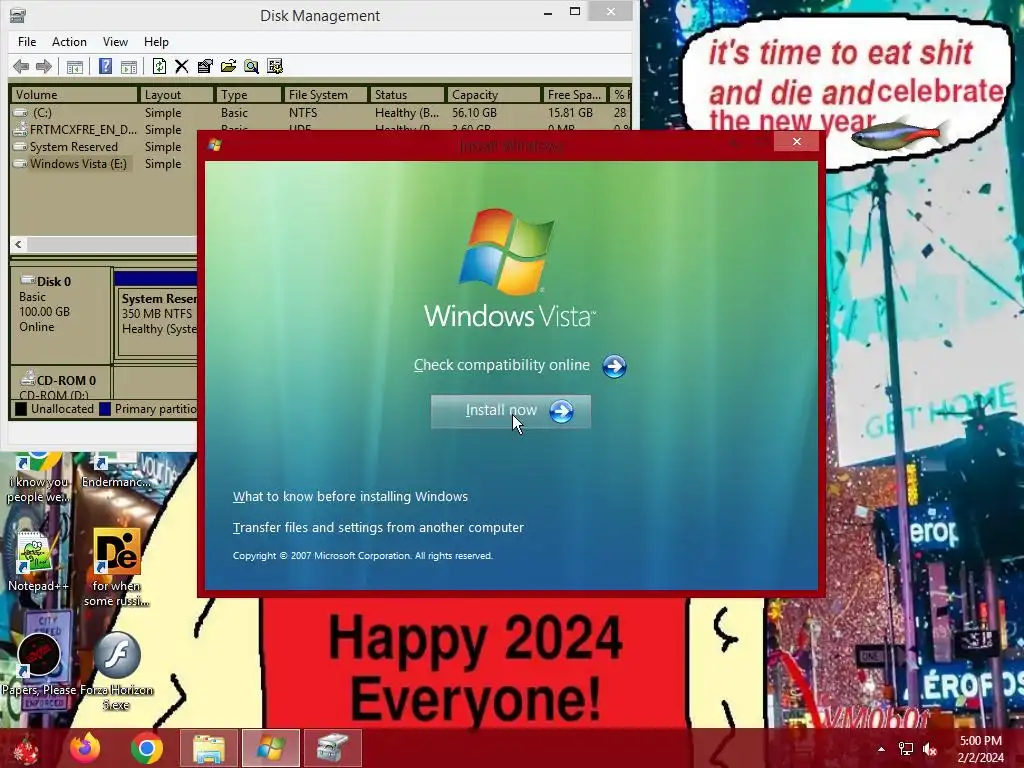Click the Open folder icon in toolbar
The image size is (1024, 768).
[x=228, y=66]
